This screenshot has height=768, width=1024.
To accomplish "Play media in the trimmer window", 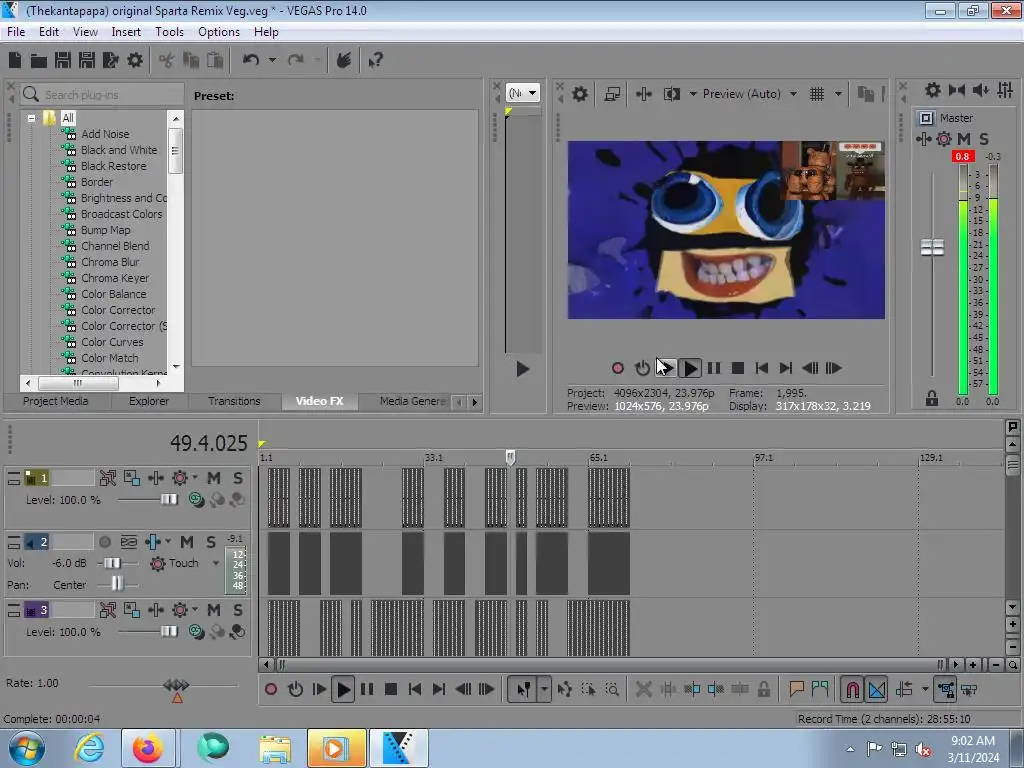I will pyautogui.click(x=522, y=369).
